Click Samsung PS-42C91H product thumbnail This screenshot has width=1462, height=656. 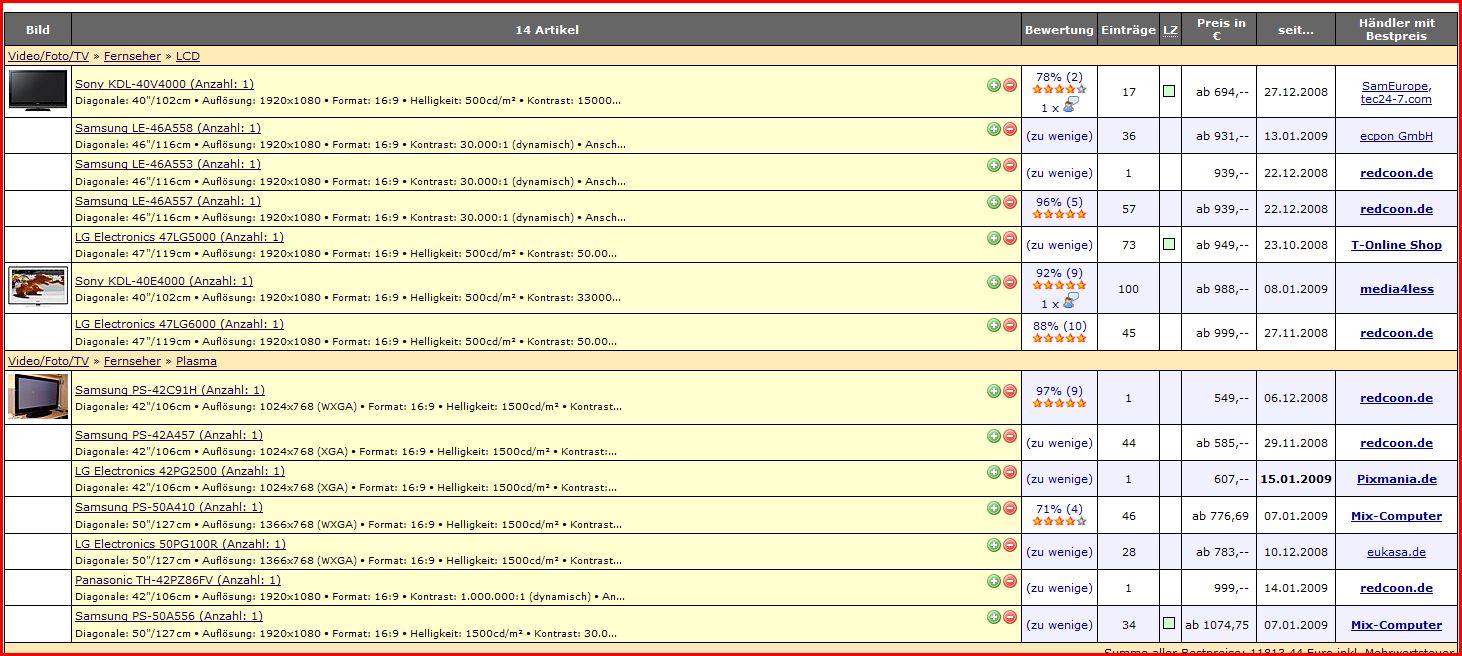pyautogui.click(x=38, y=396)
